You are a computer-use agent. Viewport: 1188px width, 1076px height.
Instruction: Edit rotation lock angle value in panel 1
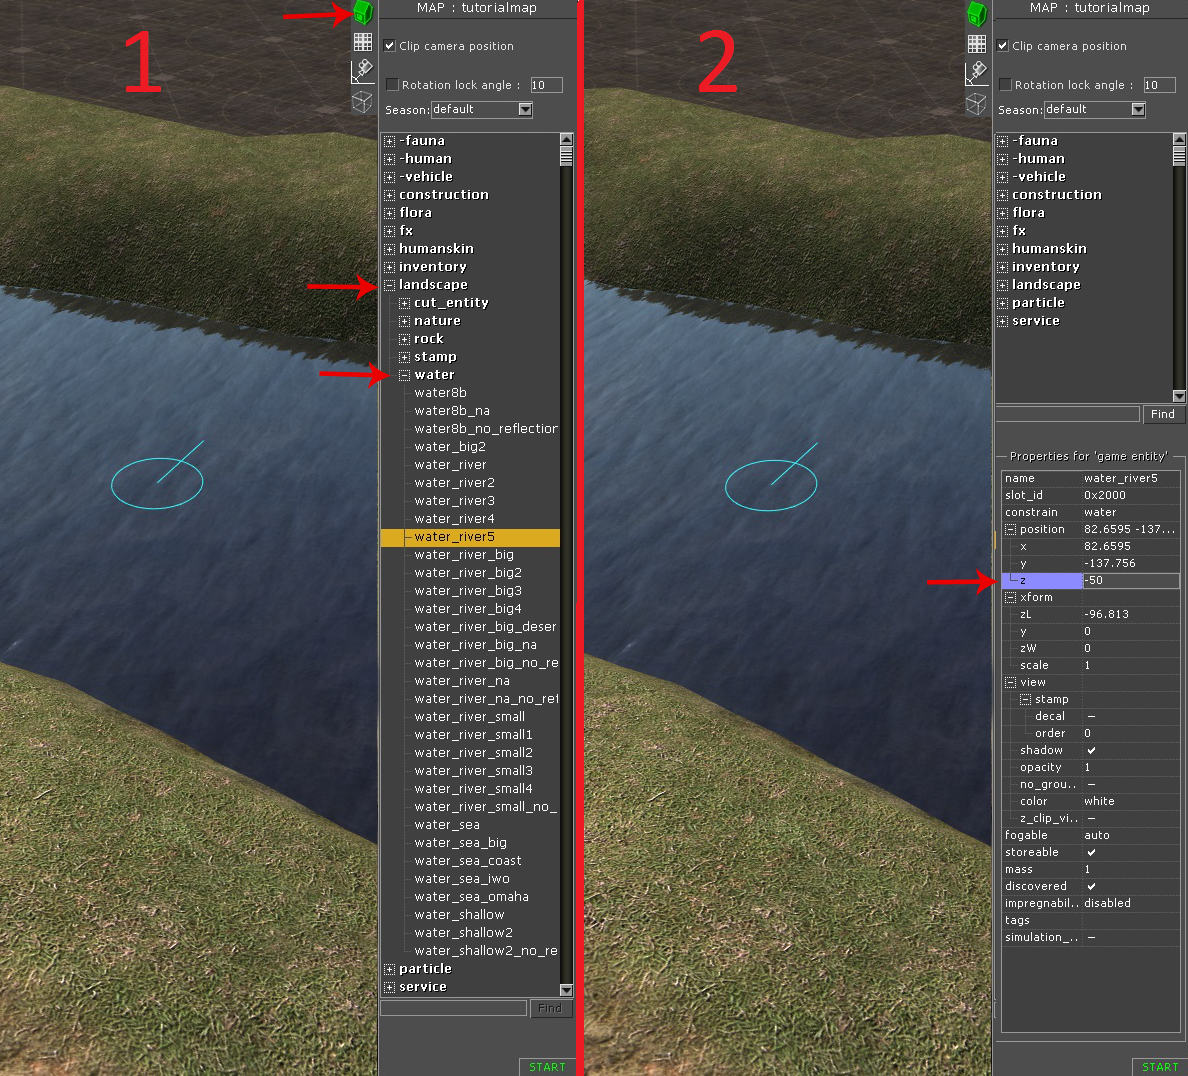click(546, 85)
